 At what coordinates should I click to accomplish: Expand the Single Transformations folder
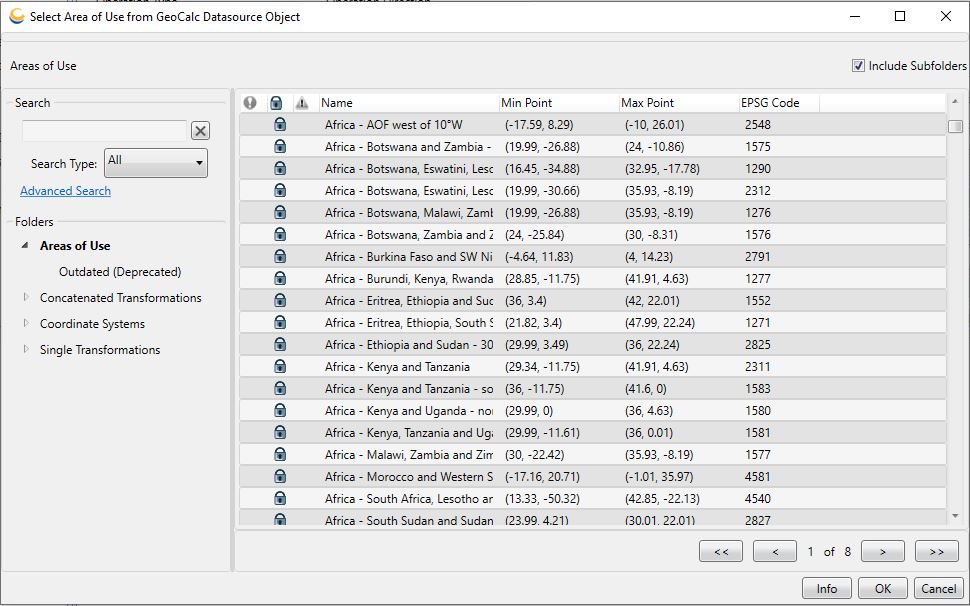point(26,349)
